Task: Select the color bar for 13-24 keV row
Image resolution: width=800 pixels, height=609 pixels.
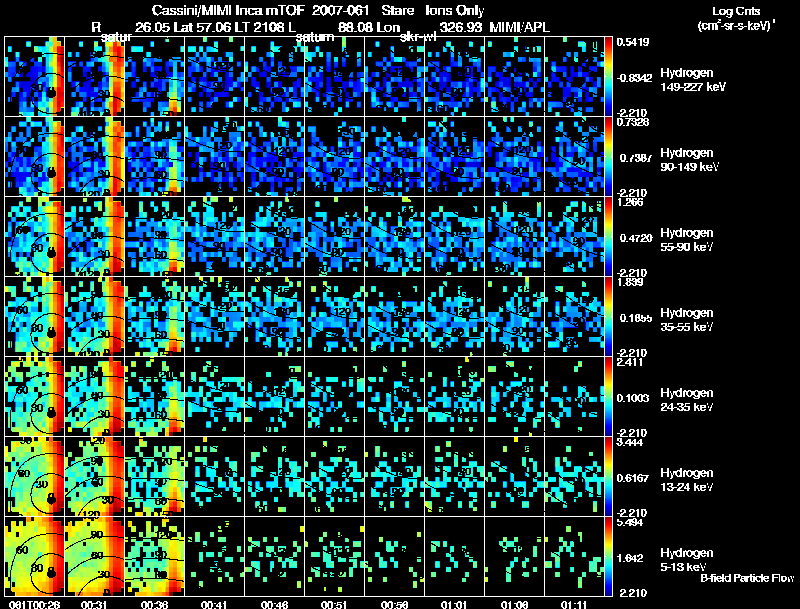Action: [608, 477]
